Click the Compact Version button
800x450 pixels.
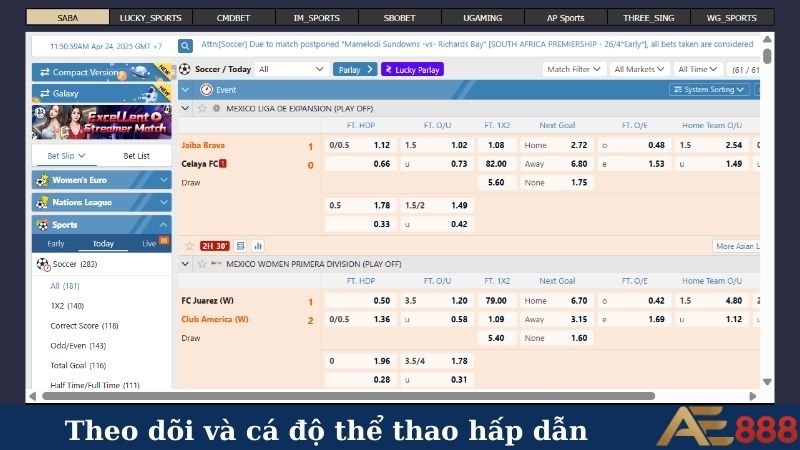[x=102, y=72]
